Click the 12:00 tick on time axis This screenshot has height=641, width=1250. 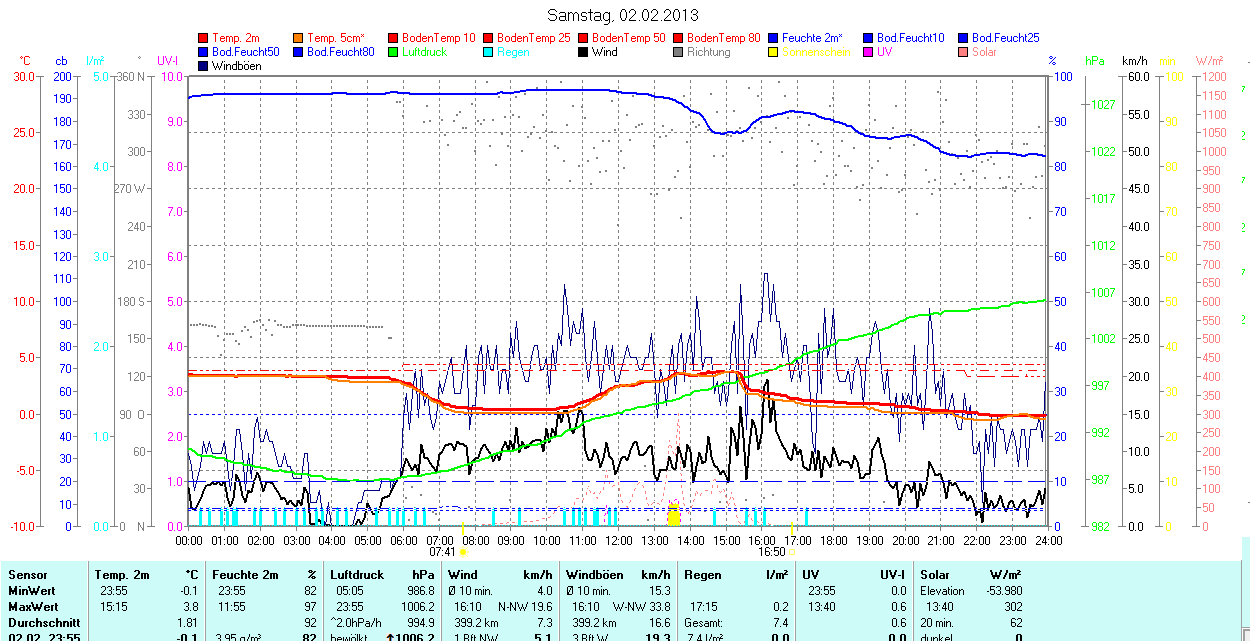click(619, 540)
